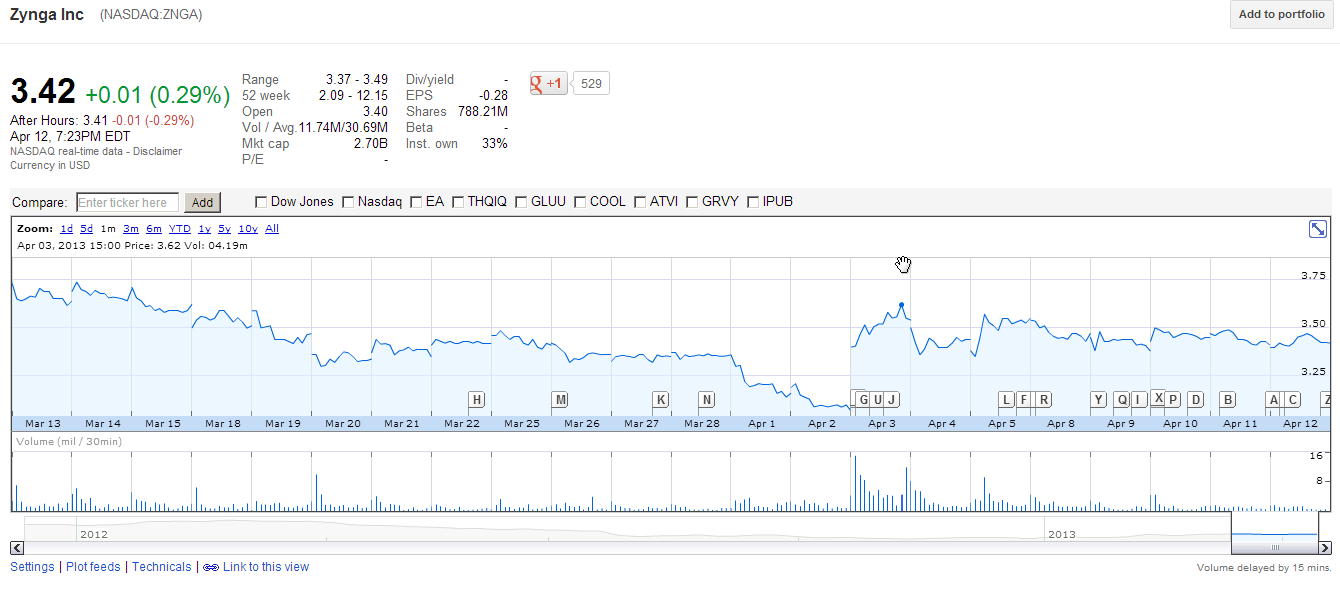Enable the Dow Jones comparison checkbox
This screenshot has width=1340, height=593.
pos(262,202)
